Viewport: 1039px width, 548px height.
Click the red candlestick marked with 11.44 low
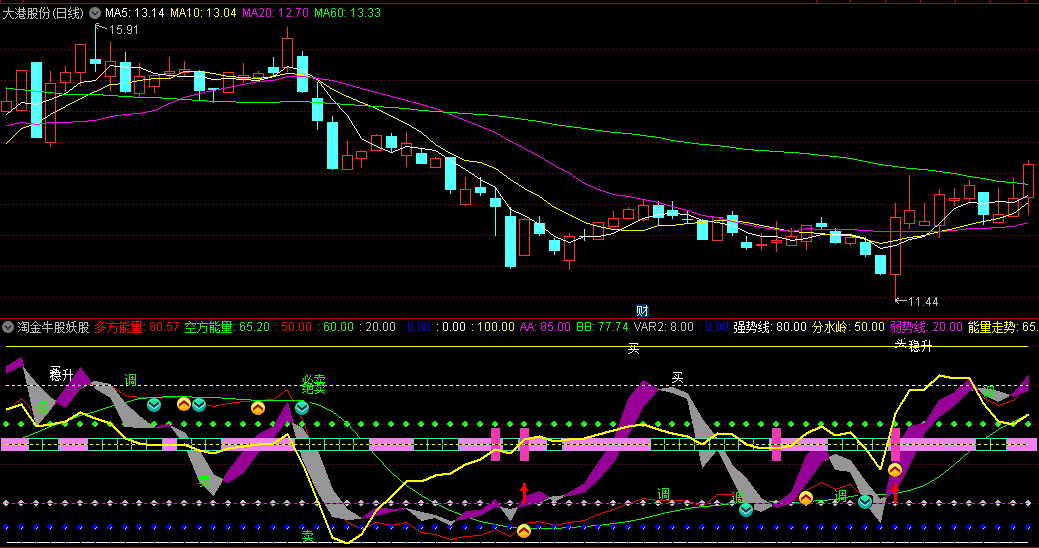tap(896, 247)
